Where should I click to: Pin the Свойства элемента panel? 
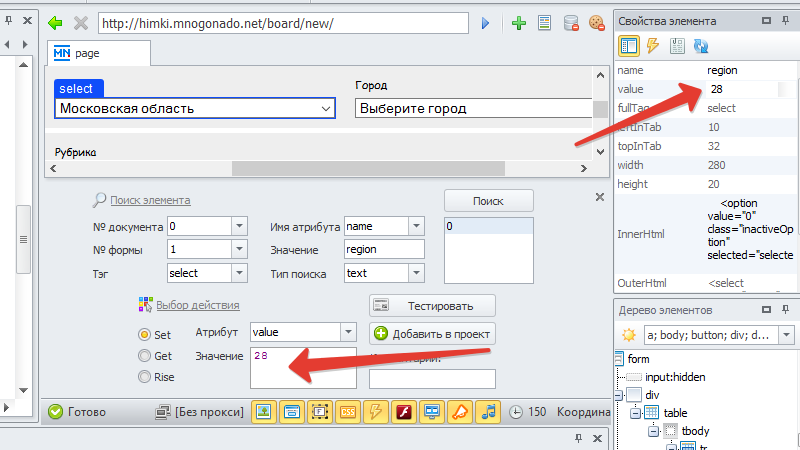click(786, 21)
